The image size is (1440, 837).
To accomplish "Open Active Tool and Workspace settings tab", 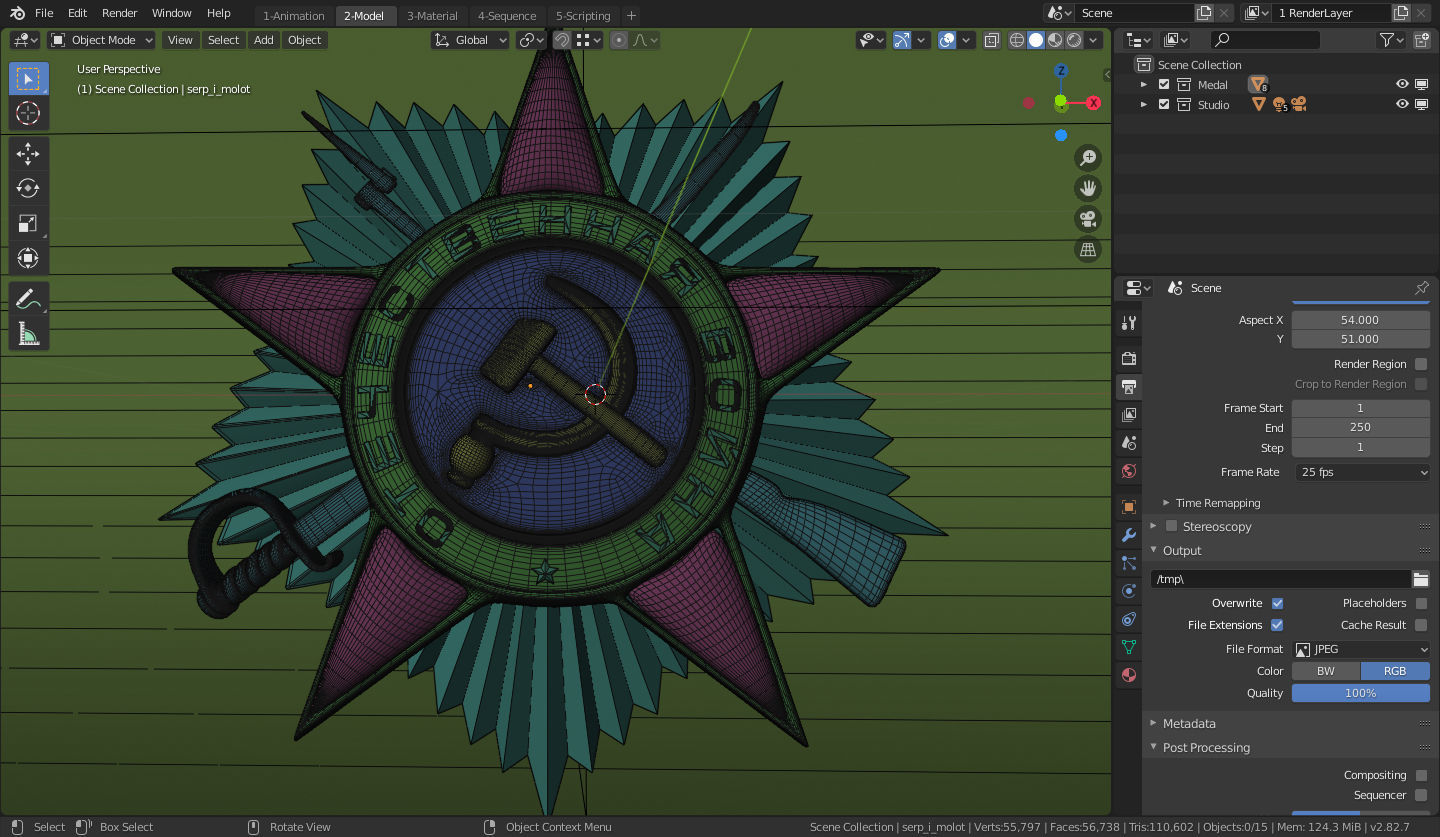I will (1129, 323).
